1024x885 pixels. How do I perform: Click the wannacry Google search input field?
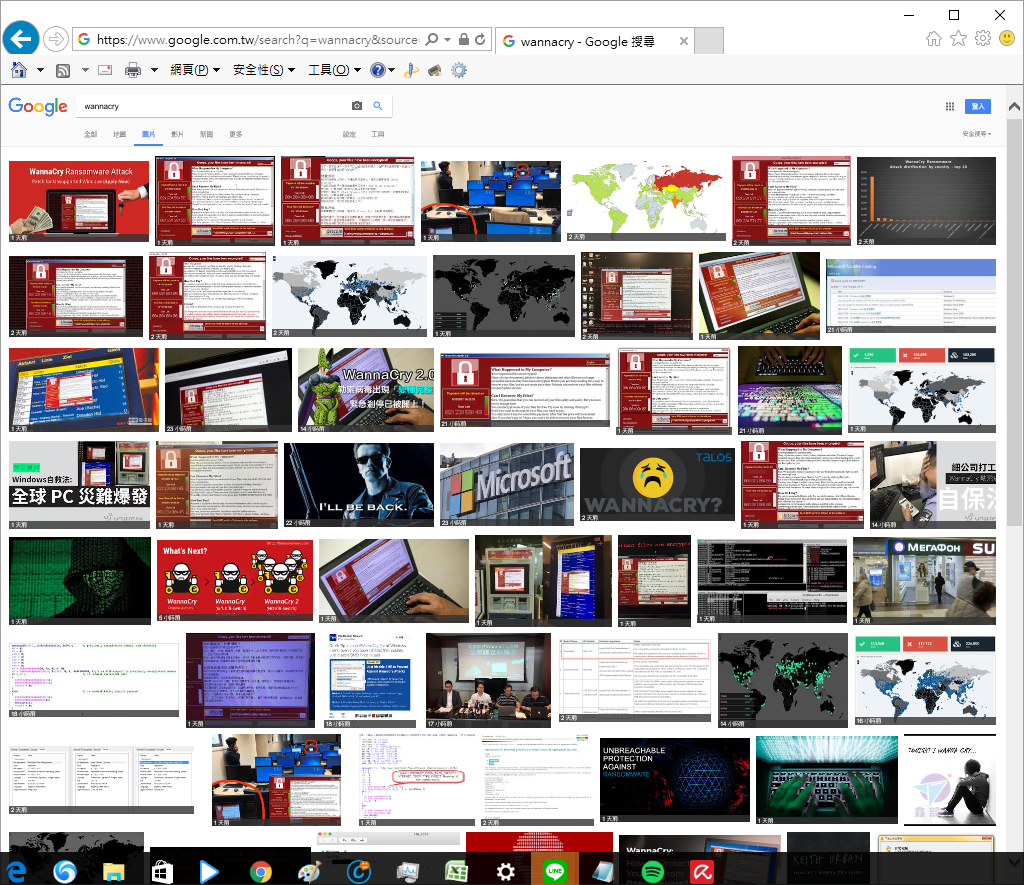point(216,106)
